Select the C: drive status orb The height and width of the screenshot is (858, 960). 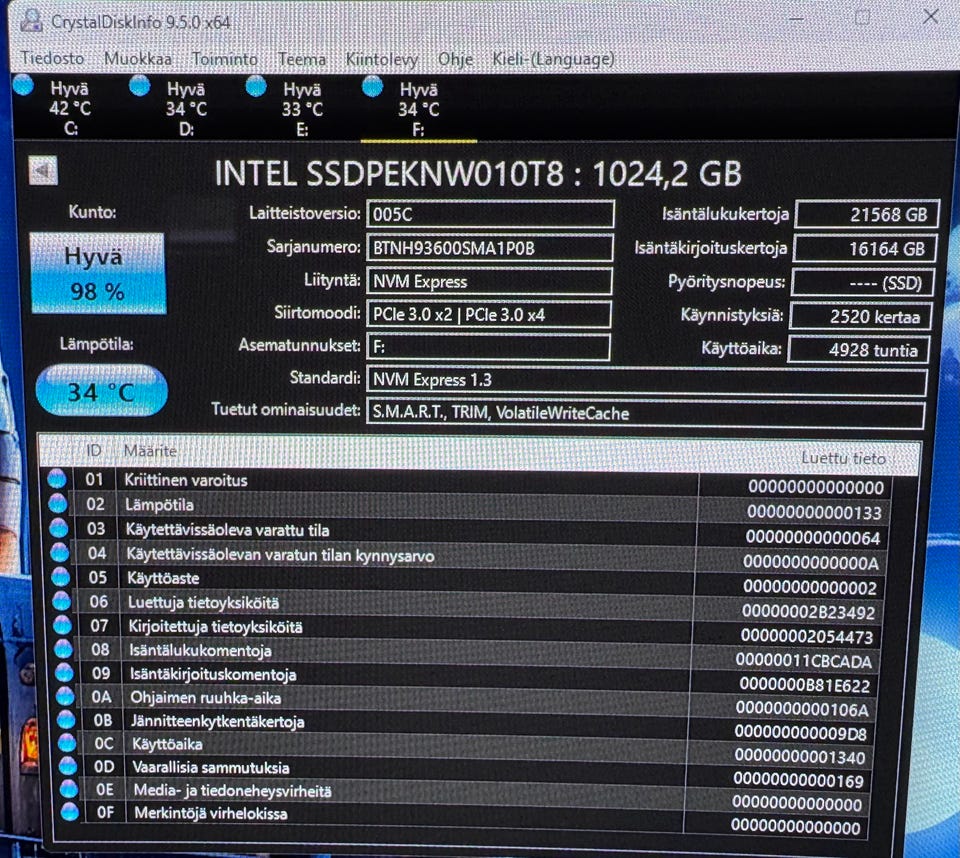click(23, 85)
